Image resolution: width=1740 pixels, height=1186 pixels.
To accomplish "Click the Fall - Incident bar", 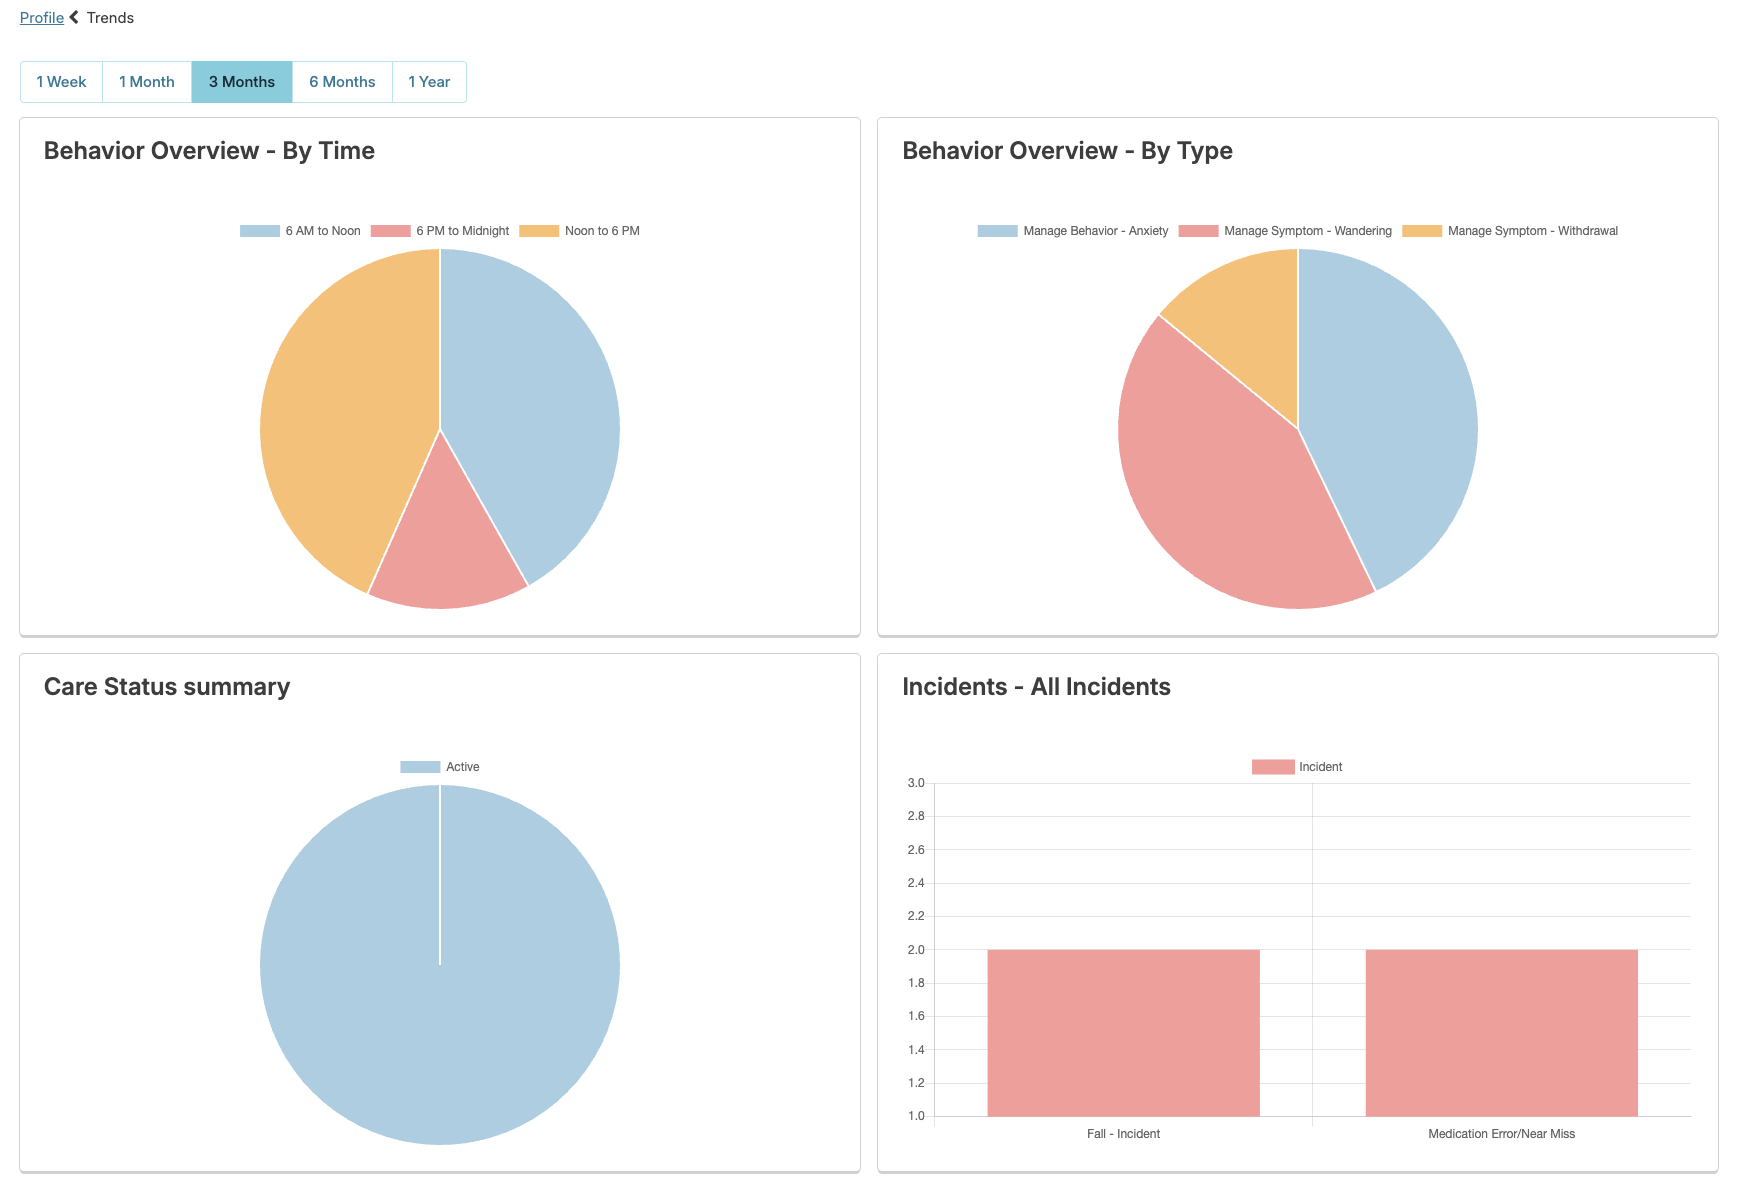I will [x=1123, y=1033].
